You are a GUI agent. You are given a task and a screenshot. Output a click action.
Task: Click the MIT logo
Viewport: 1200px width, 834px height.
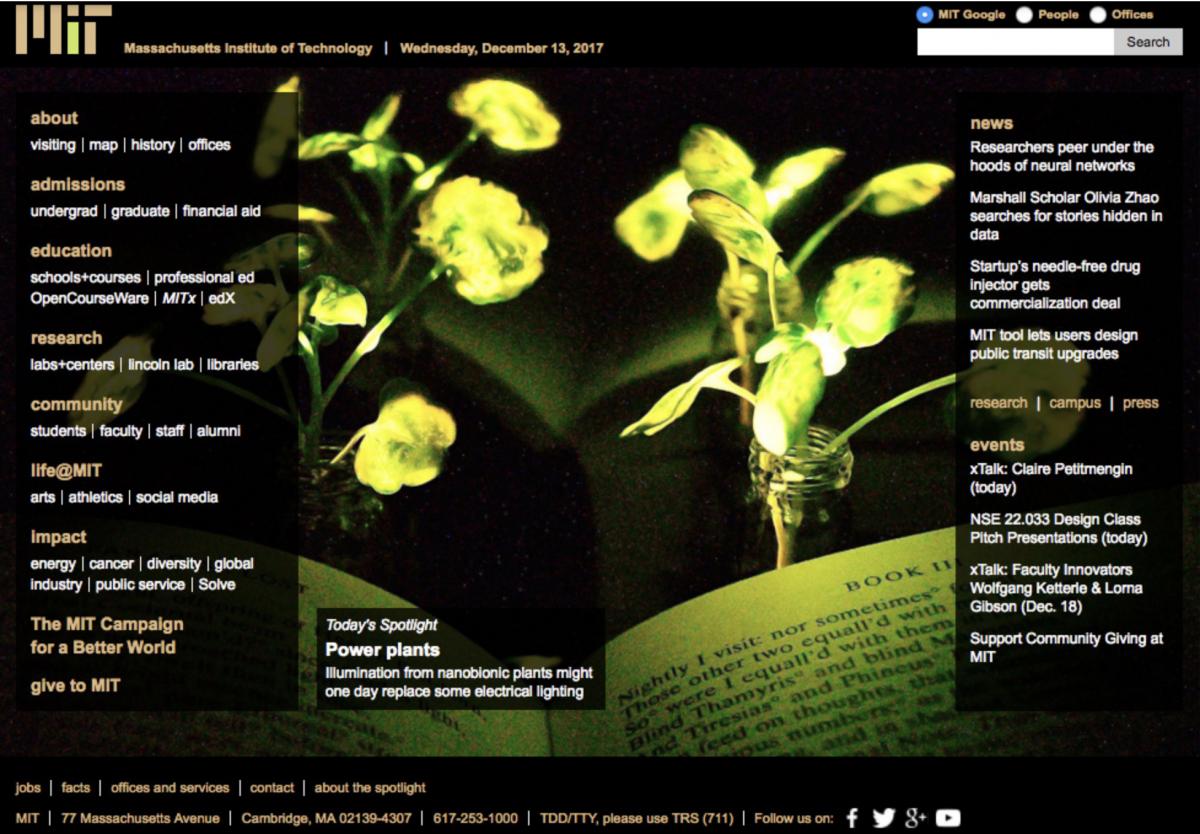(x=62, y=29)
